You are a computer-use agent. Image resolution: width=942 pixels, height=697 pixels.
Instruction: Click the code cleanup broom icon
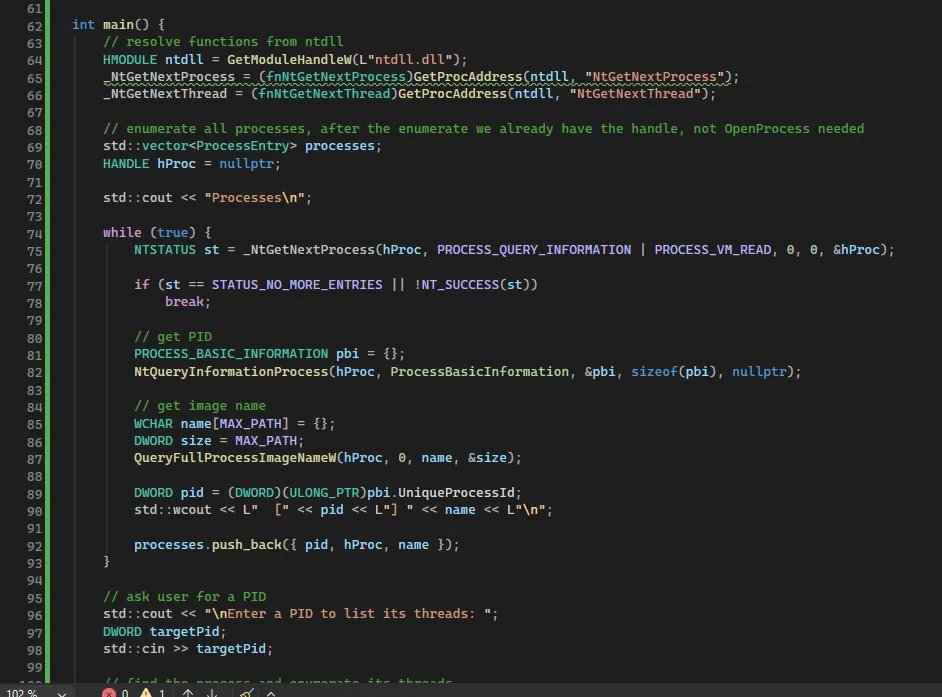(x=246, y=693)
